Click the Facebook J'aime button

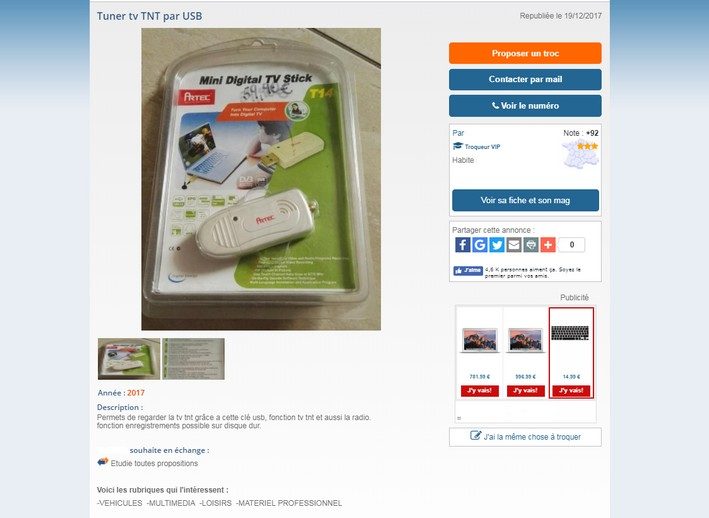(x=468, y=271)
